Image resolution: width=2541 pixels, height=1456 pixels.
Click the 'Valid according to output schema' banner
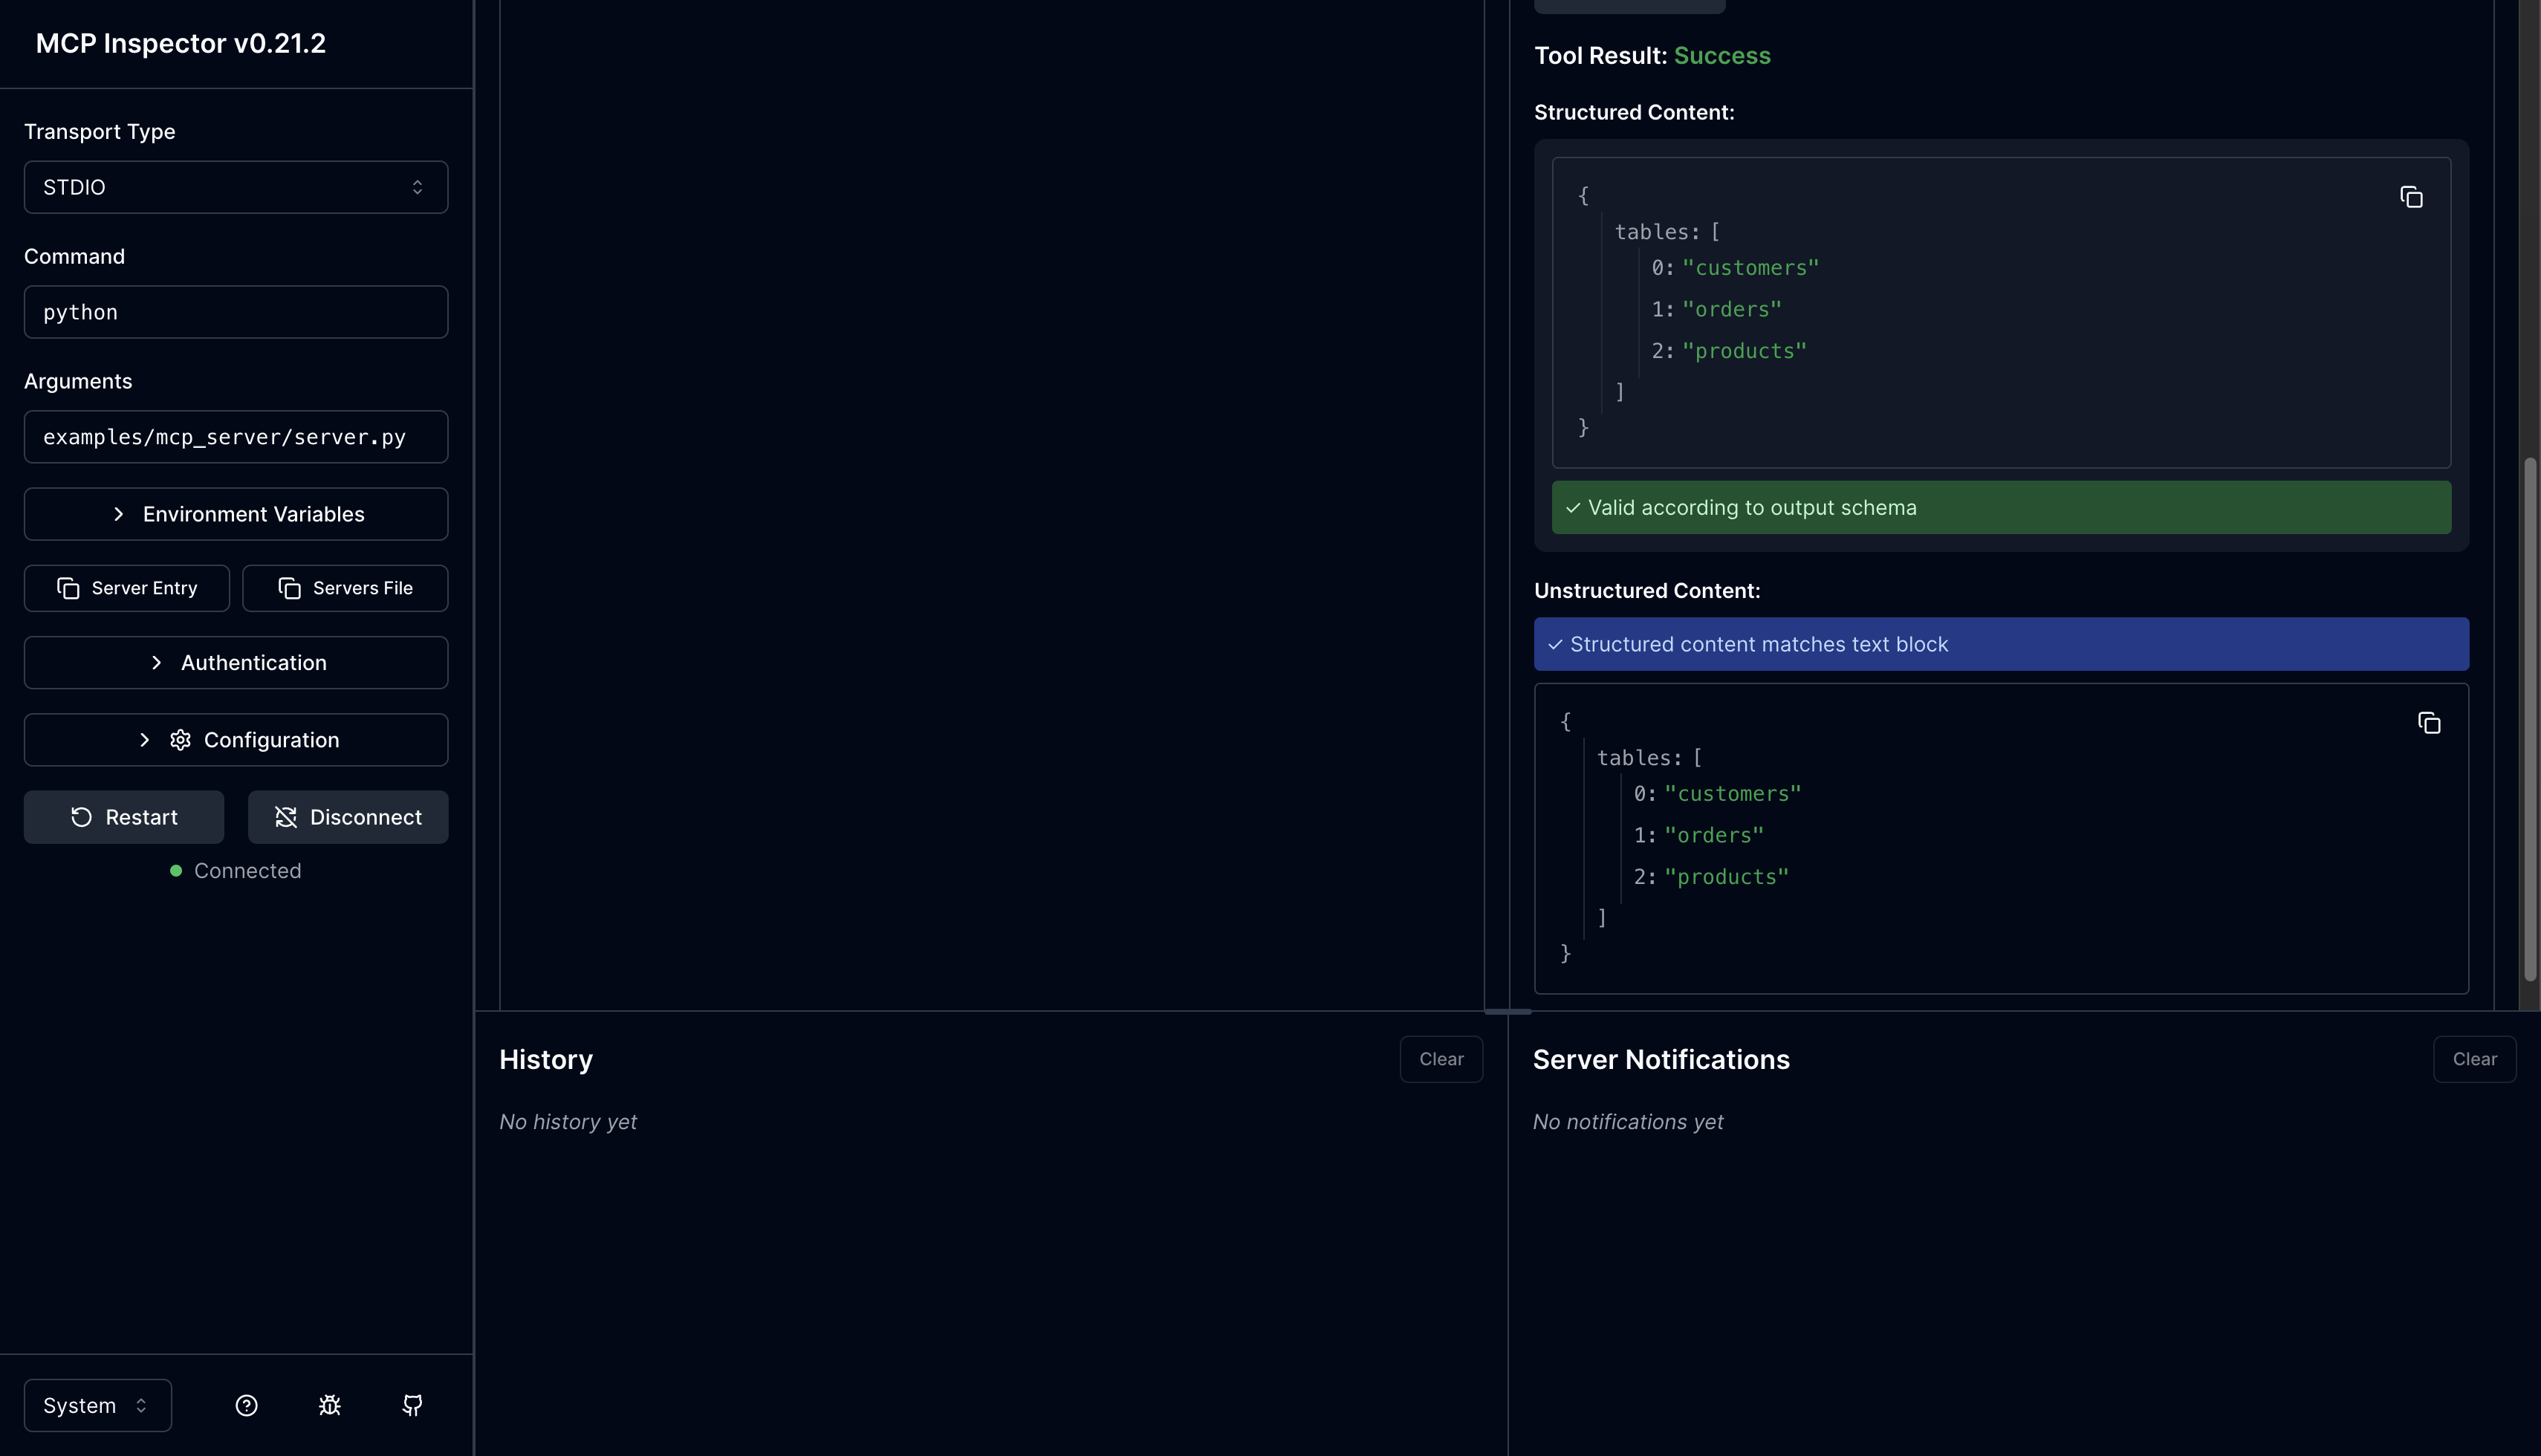click(2001, 508)
